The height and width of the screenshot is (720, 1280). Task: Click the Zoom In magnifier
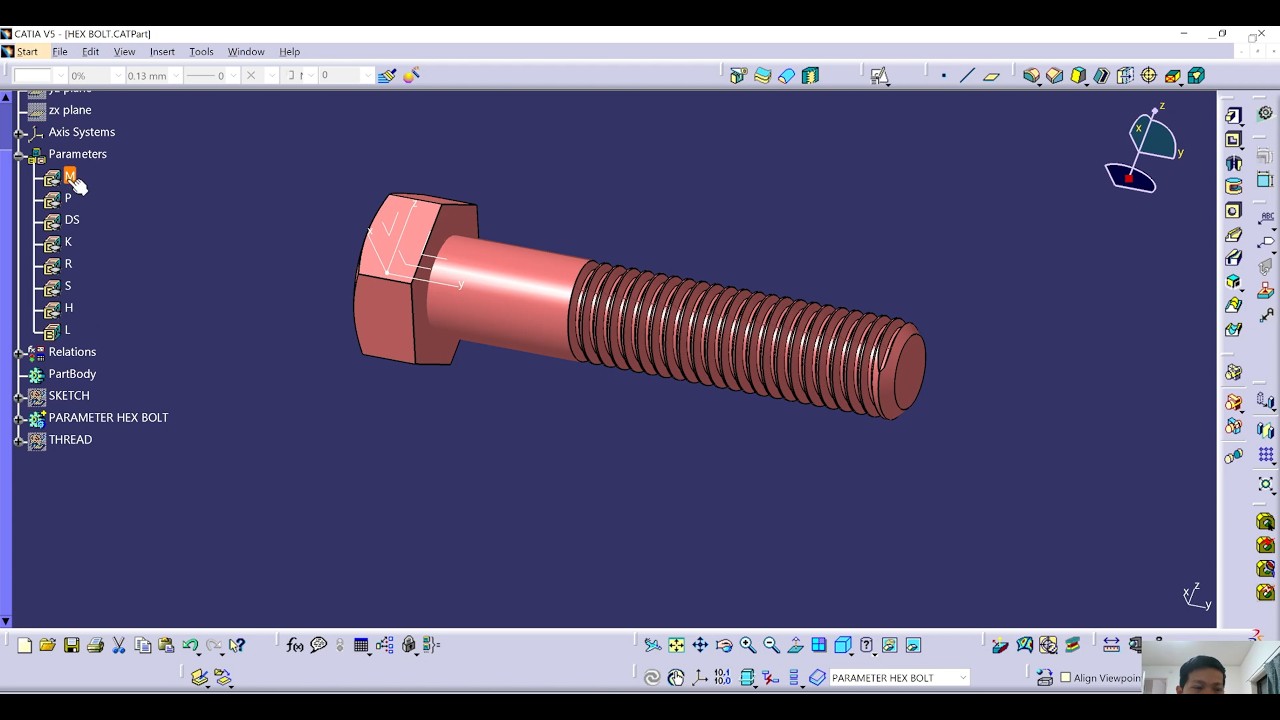[x=748, y=646]
